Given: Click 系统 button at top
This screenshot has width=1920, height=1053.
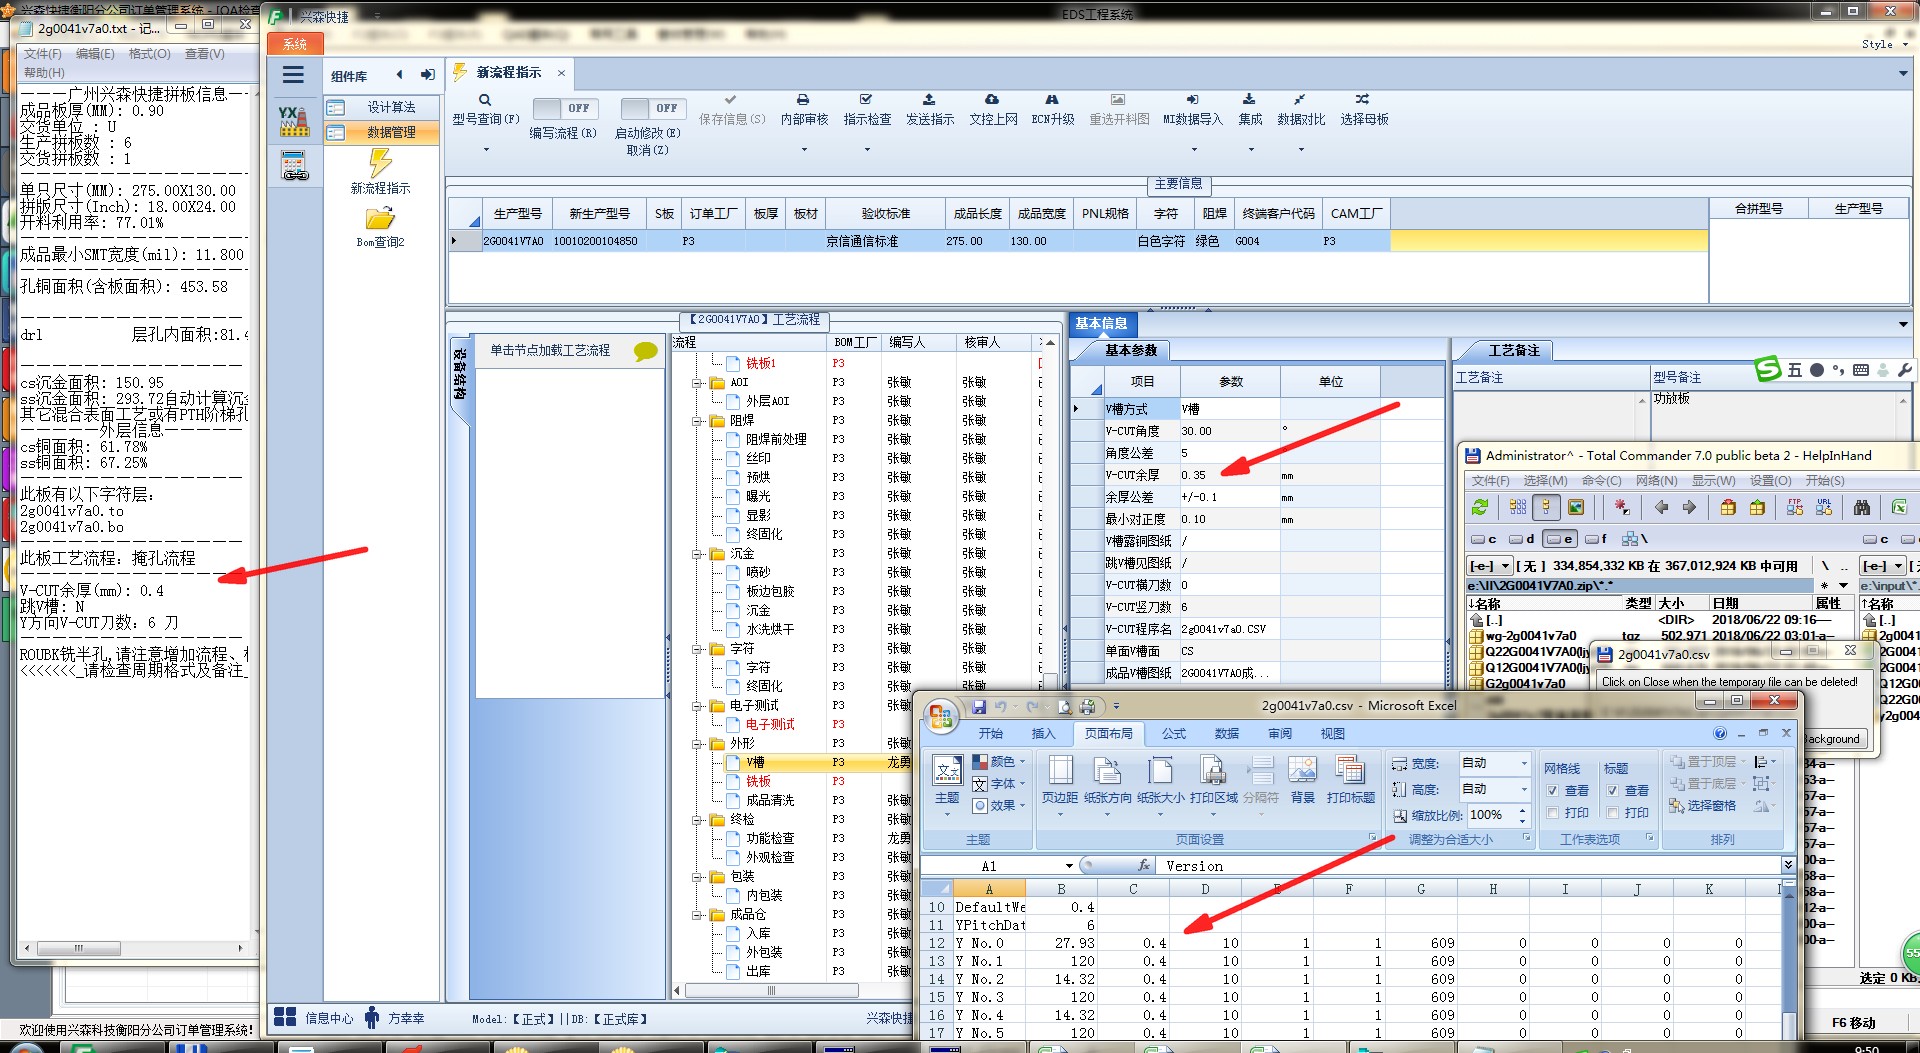Looking at the screenshot, I should click(x=295, y=44).
